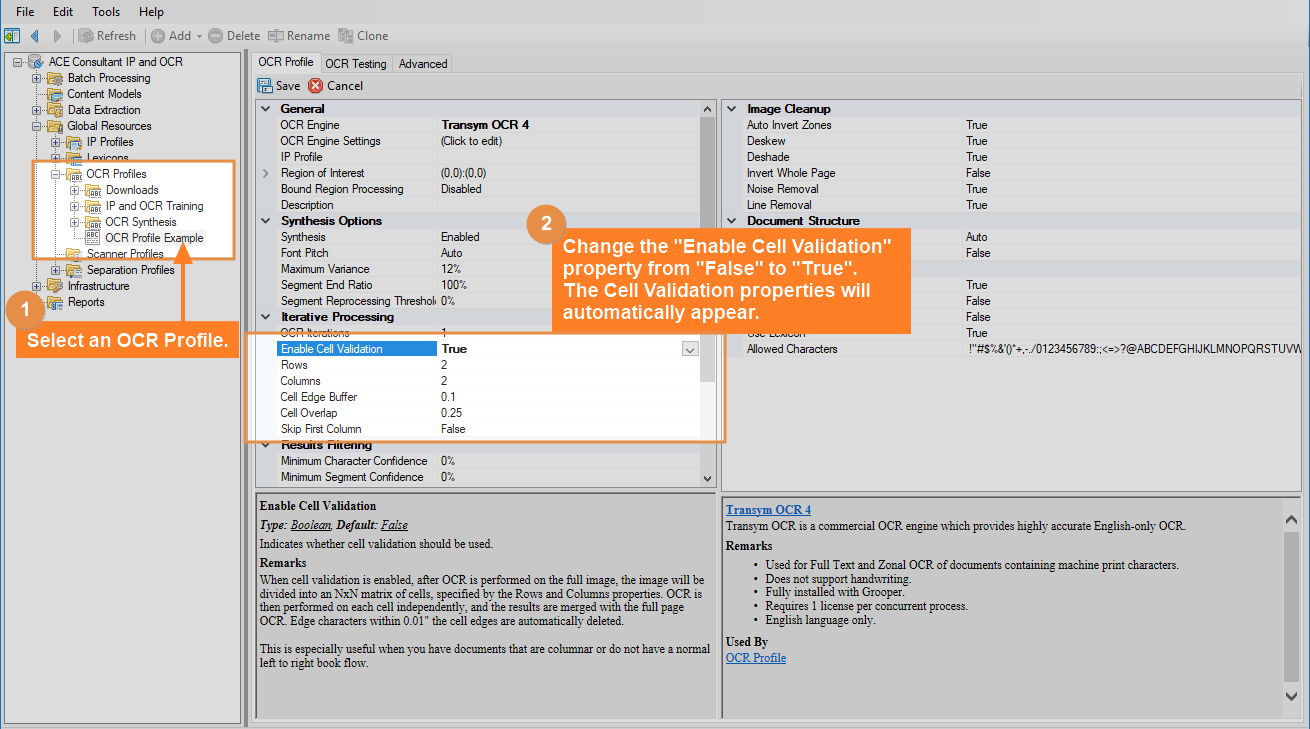This screenshot has height=729, width=1310.
Task: Click the Transsym OCR 4 heading link
Action: pyautogui.click(x=768, y=510)
